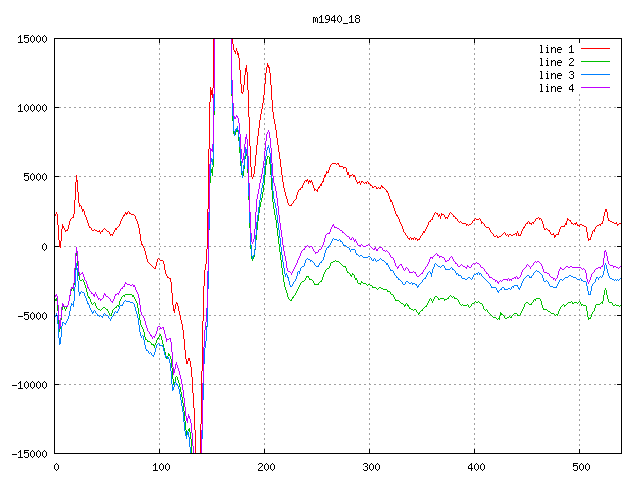Click the x-axis label 200
The height and width of the screenshot is (480, 640).
click(266, 467)
